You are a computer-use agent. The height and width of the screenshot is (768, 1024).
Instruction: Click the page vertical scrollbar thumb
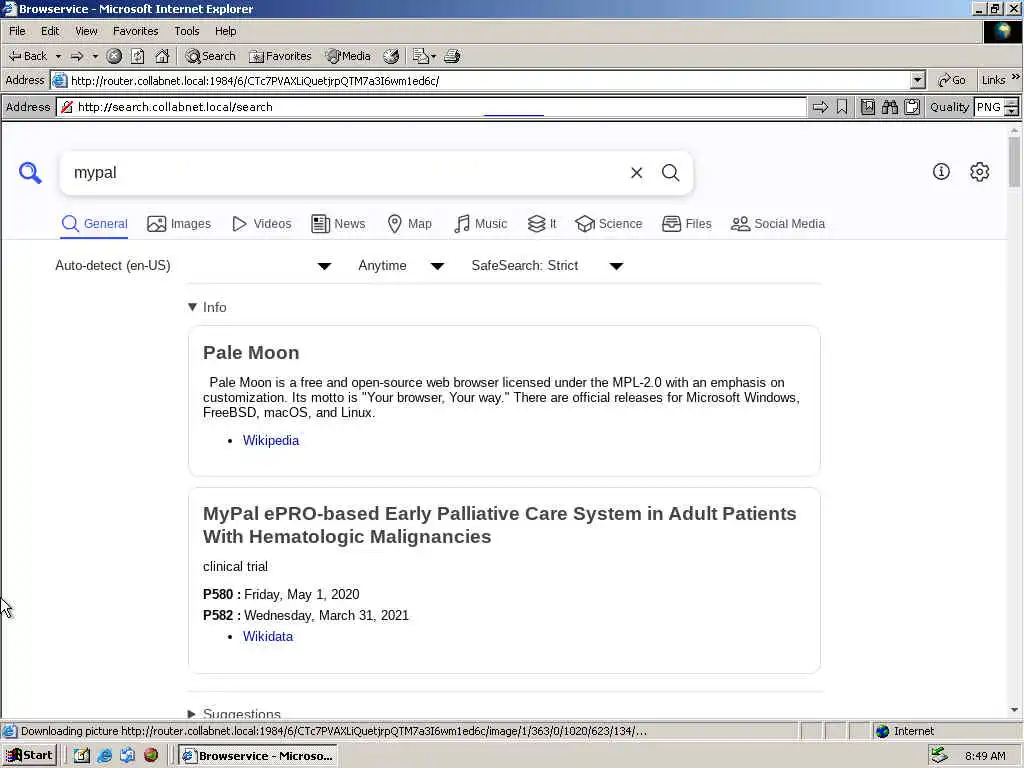[1014, 162]
